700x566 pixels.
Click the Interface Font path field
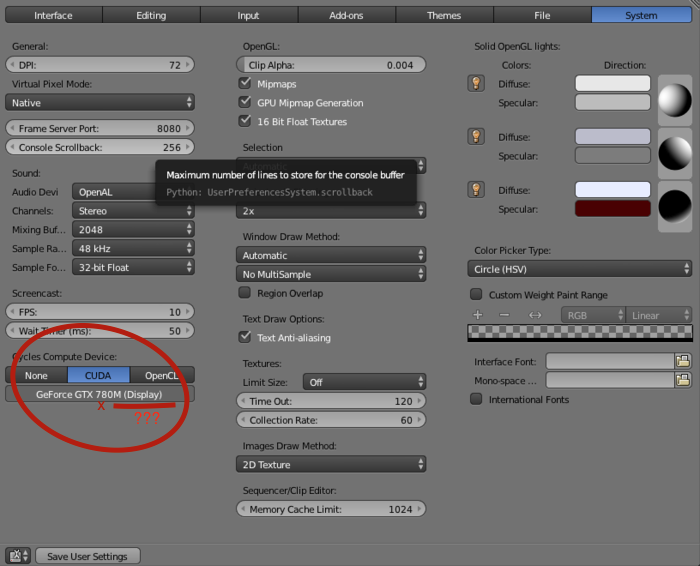coord(610,361)
